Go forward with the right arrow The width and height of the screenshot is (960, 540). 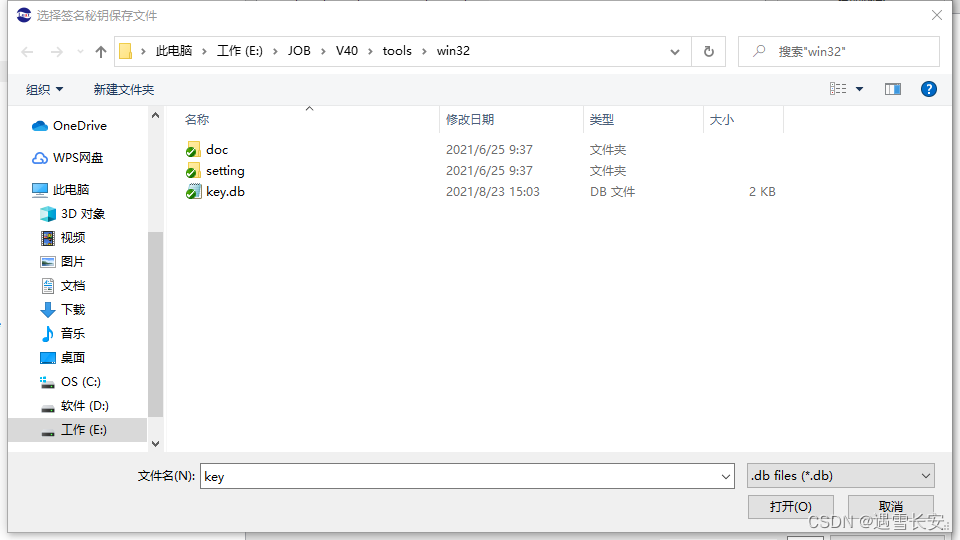click(56, 52)
